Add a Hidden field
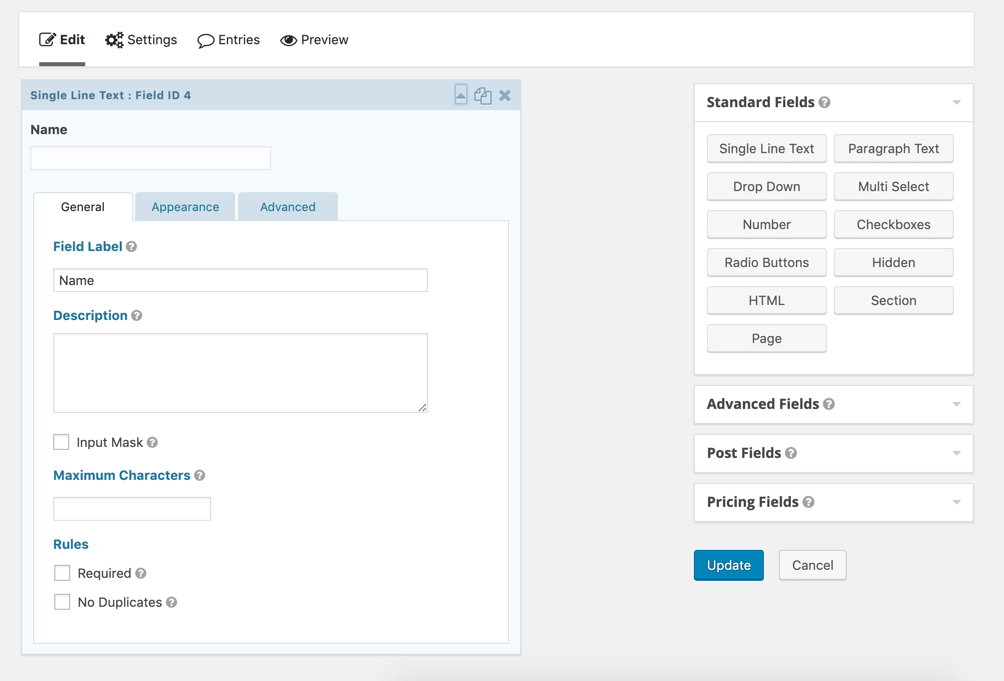The height and width of the screenshot is (681, 1004). [893, 262]
